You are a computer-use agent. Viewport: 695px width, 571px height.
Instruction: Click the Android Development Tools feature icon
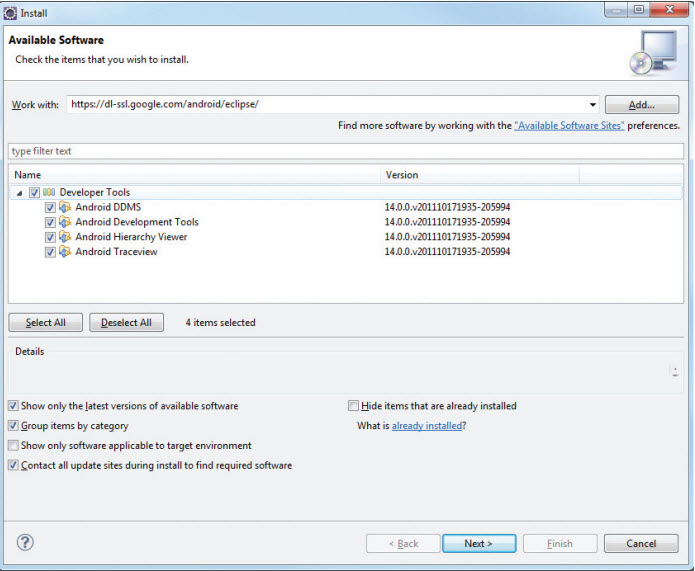(65, 222)
